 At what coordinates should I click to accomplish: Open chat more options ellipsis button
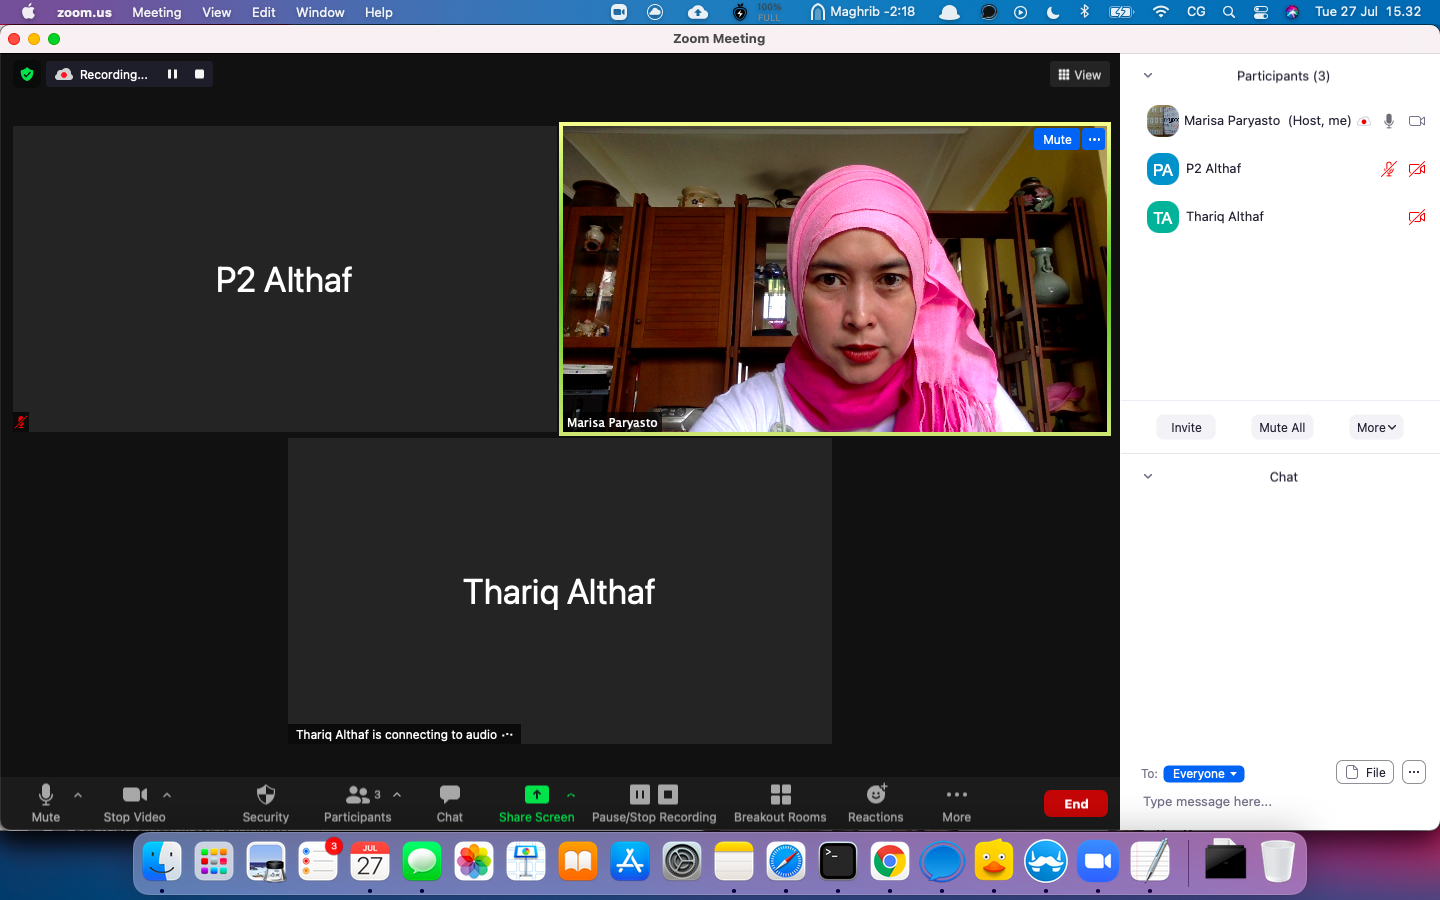point(1413,772)
